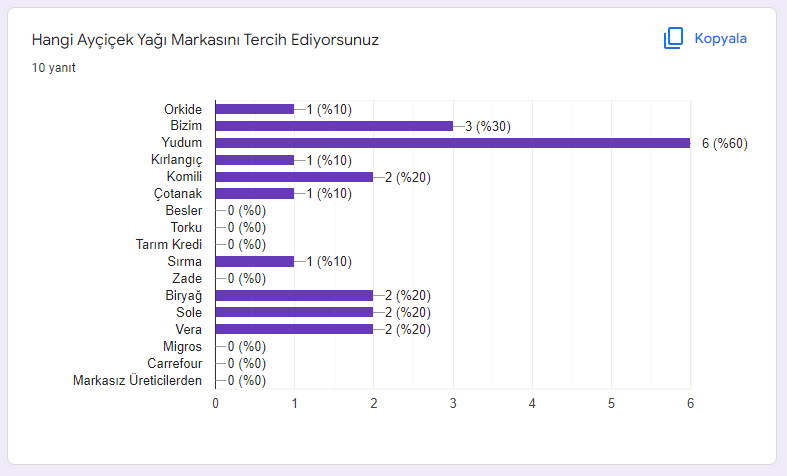The image size is (787, 476).
Task: Click the copy chart icon
Action: (672, 39)
